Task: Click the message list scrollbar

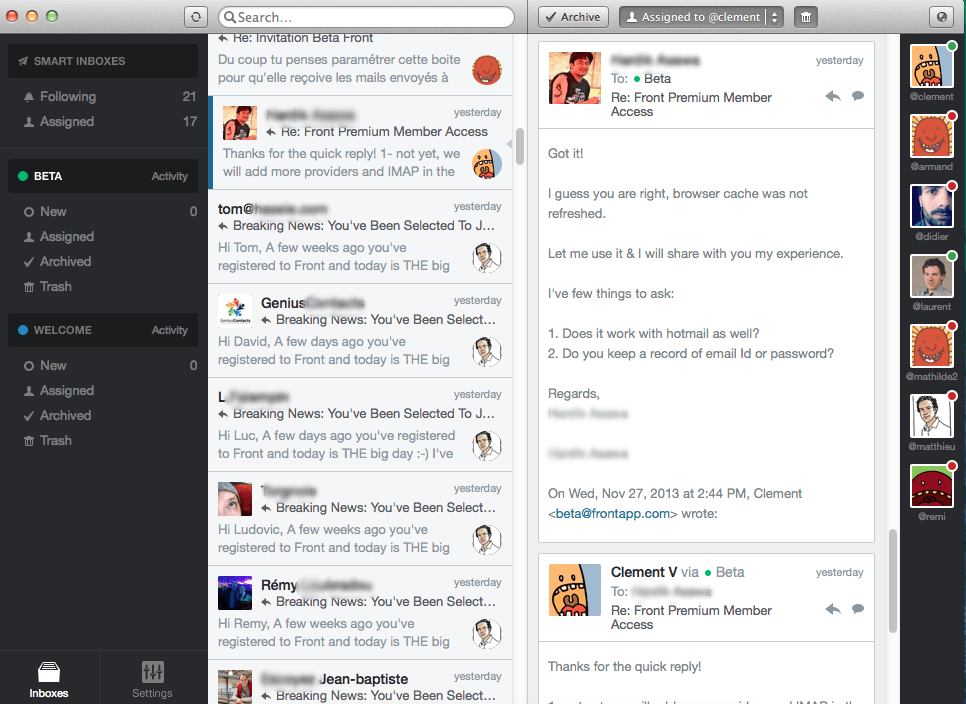Action: coord(519,147)
